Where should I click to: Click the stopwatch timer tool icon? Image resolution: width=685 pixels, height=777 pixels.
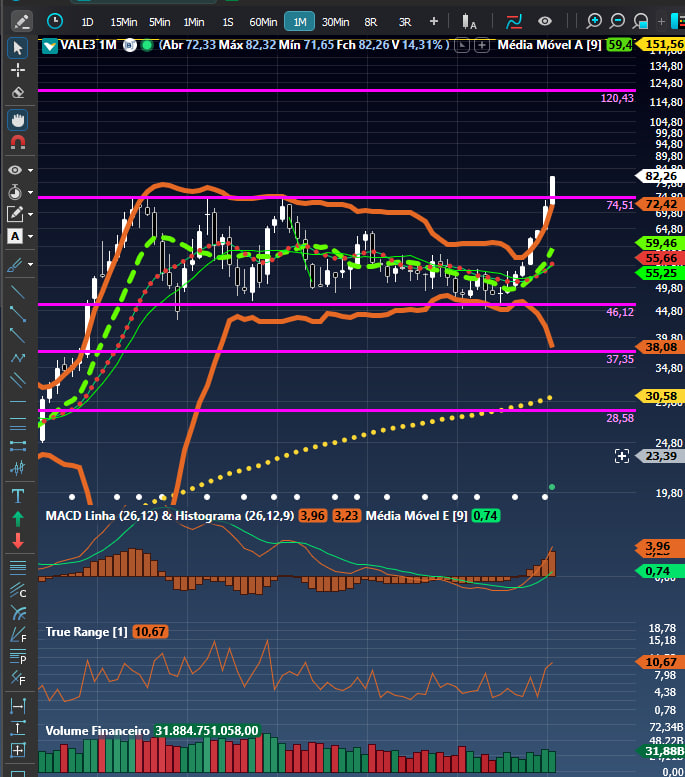pyautogui.click(x=15, y=192)
